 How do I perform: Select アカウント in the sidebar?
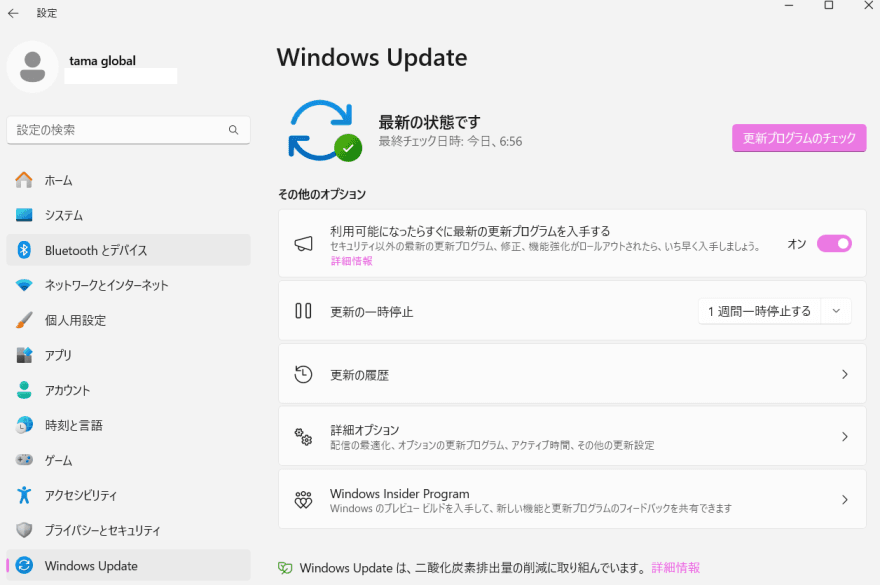tap(67, 390)
